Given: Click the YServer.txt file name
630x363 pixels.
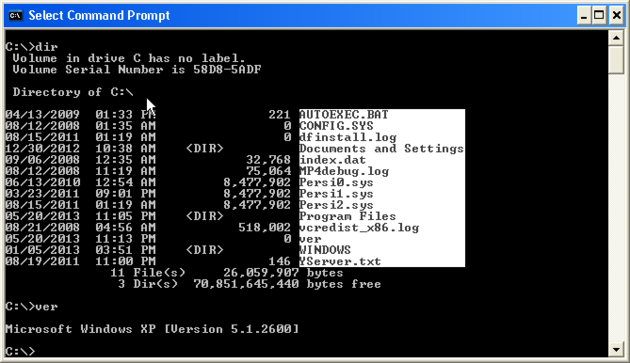Looking at the screenshot, I should pos(340,261).
